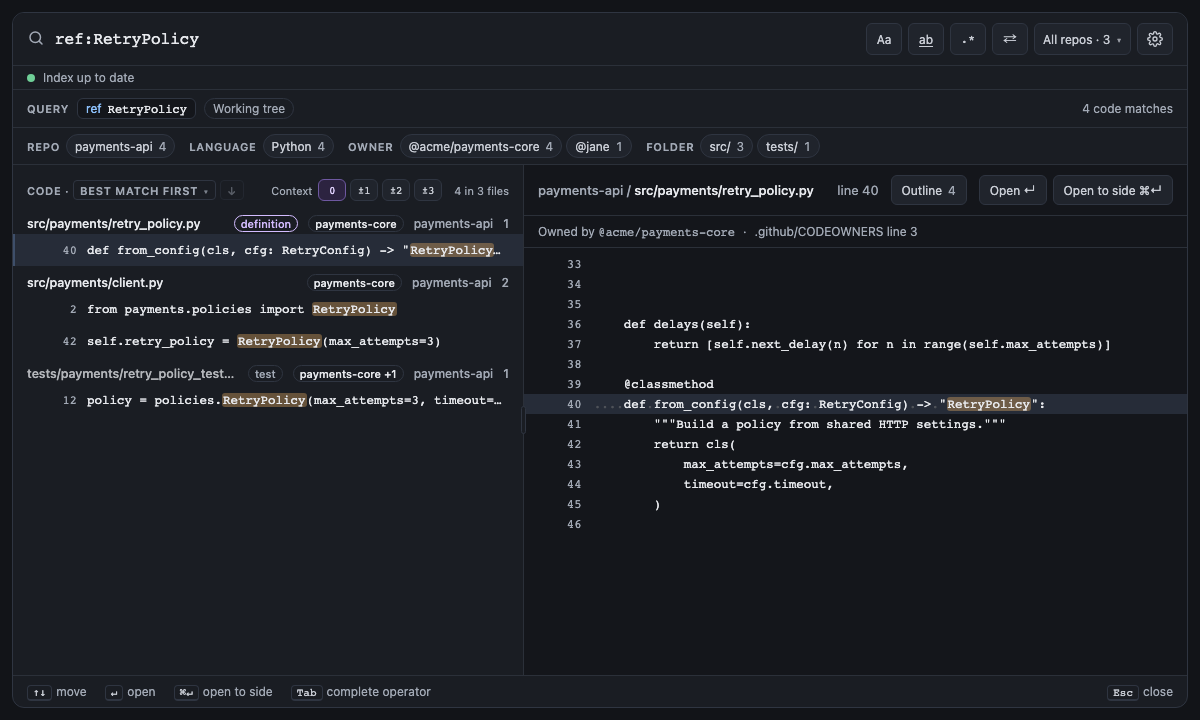Toggle case-sensitive matching (Aa)

click(x=884, y=39)
